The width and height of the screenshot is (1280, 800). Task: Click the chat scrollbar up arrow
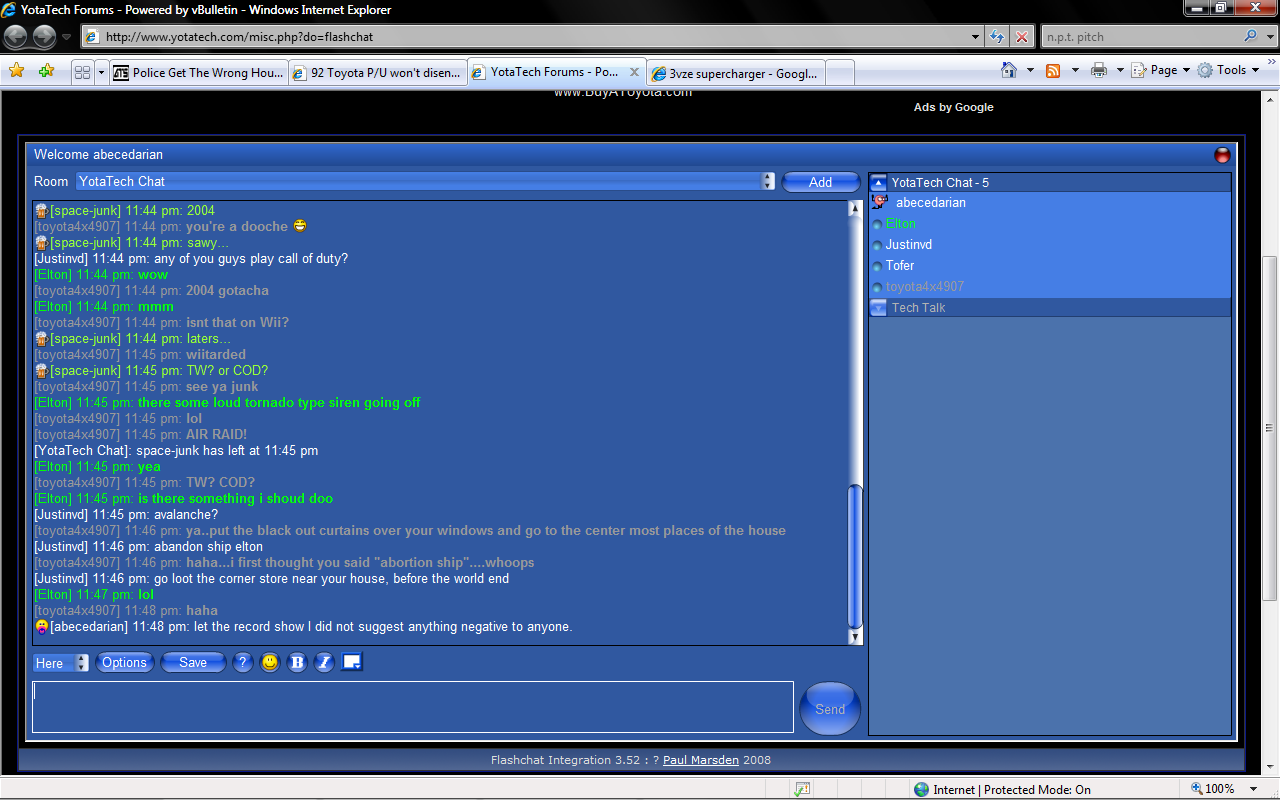[x=855, y=208]
